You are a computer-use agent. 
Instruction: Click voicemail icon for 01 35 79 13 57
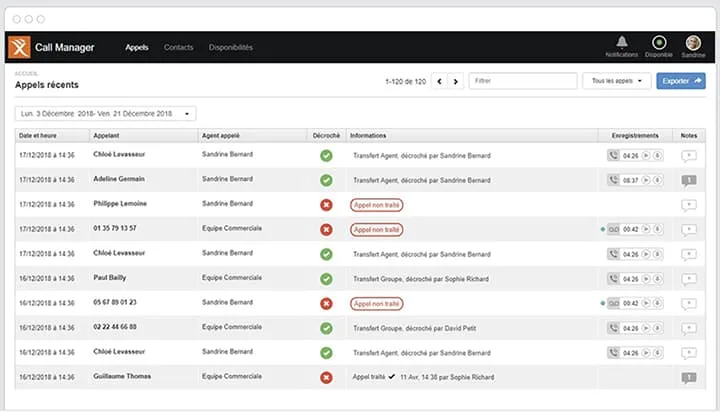613,229
